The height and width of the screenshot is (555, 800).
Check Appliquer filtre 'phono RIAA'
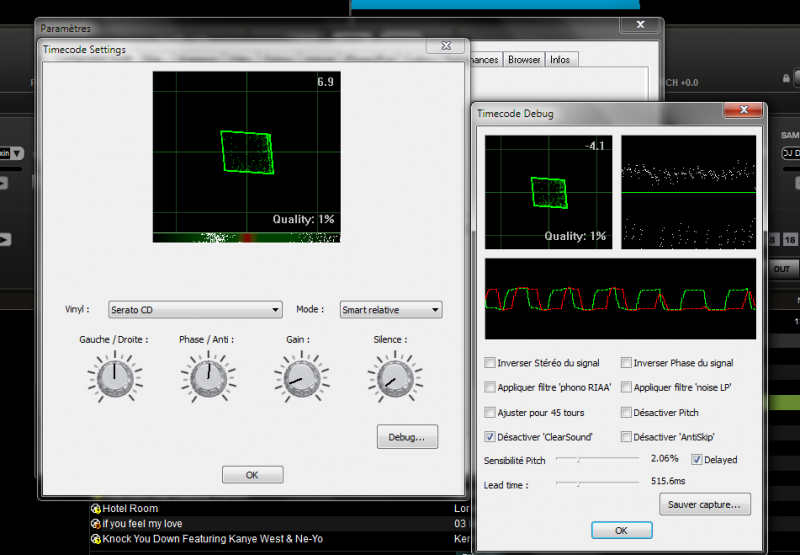(490, 387)
